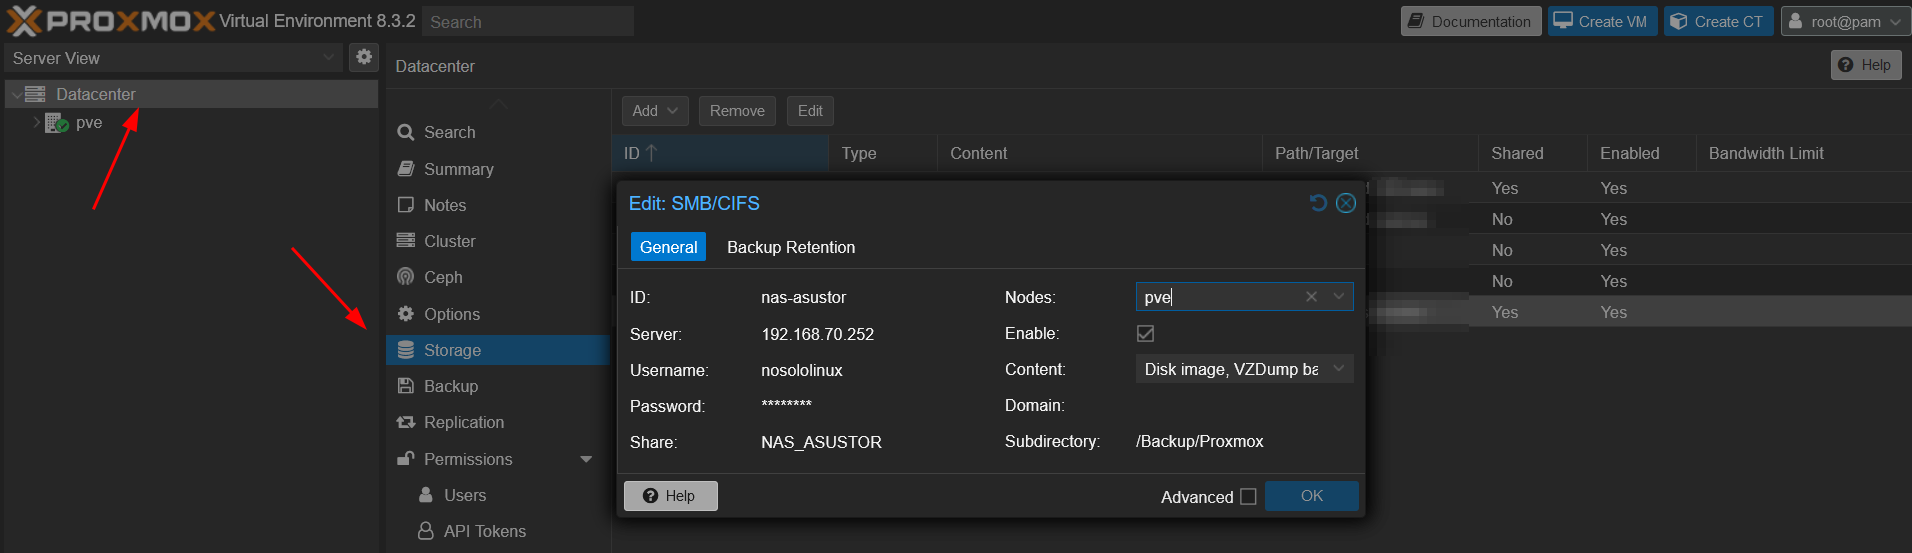The image size is (1912, 553).
Task: Open the Options section in the sidebar
Action: pos(451,314)
